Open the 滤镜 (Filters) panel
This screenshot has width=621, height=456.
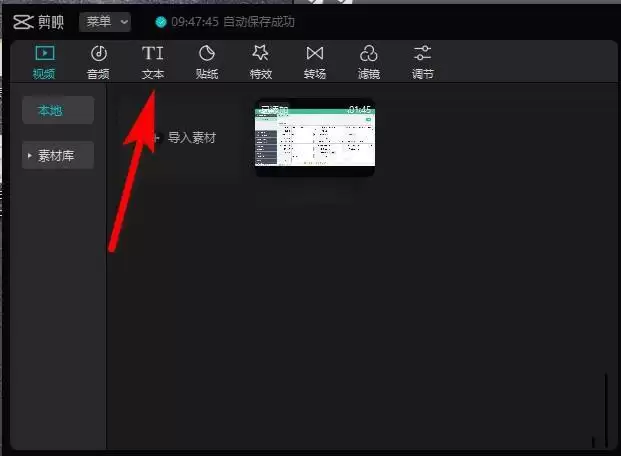tap(368, 61)
